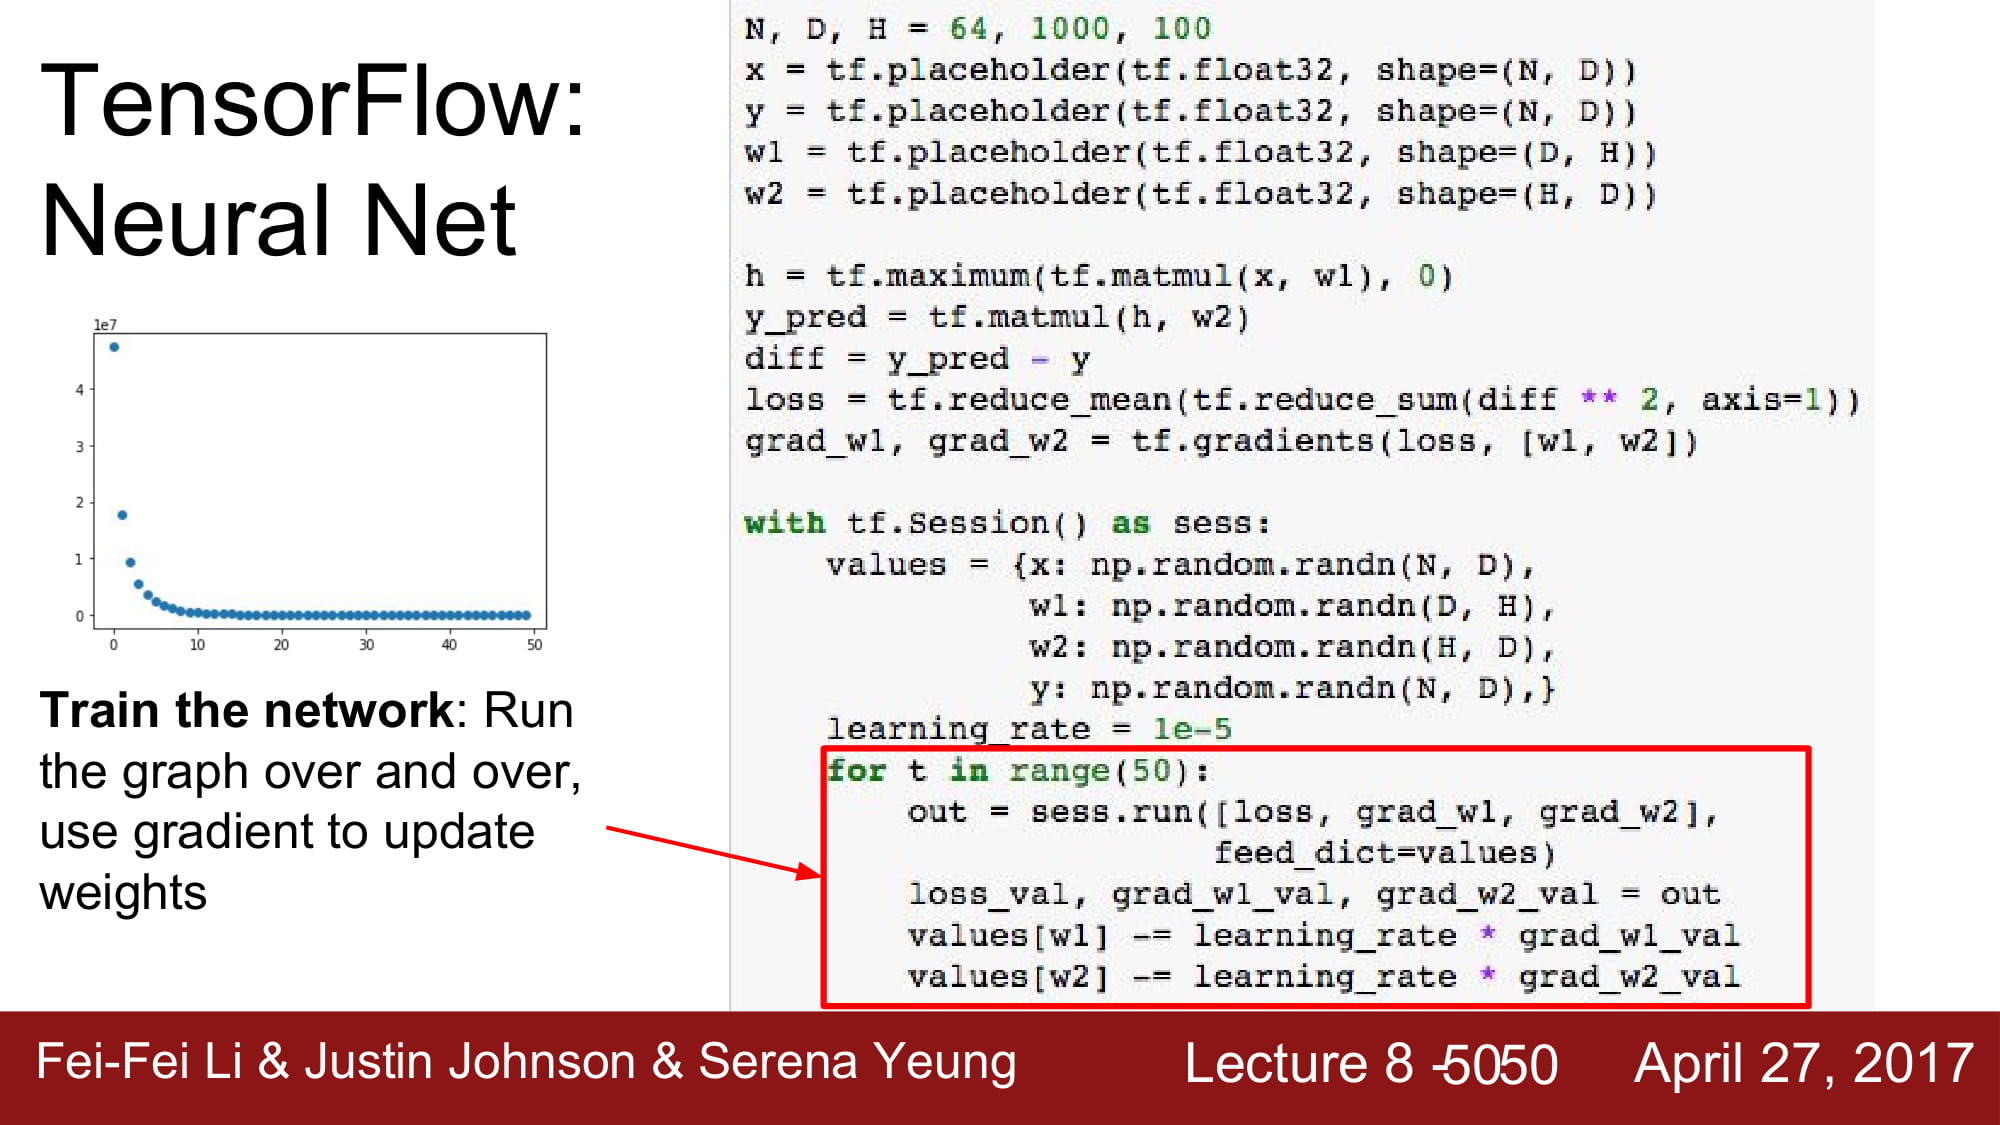This screenshot has width=2000, height=1125.
Task: Click the code line 'N, D, H = 64, 1000, 100'
Action: [x=977, y=29]
